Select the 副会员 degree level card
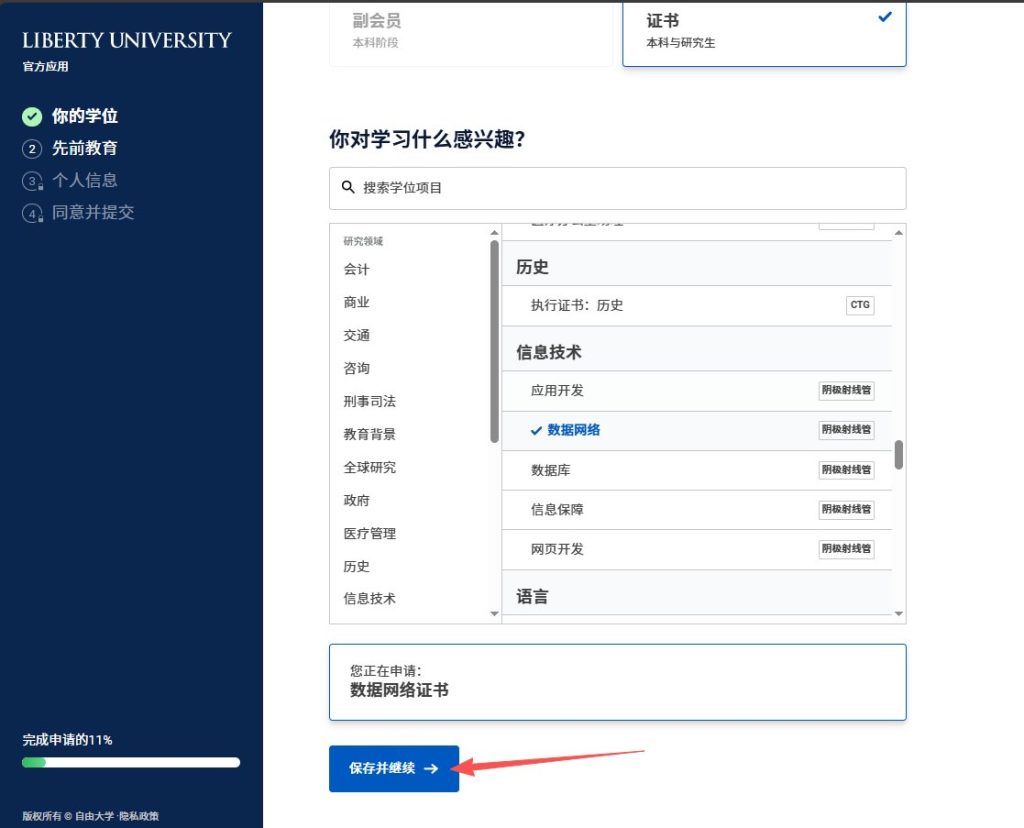Image resolution: width=1024 pixels, height=828 pixels. coord(470,30)
